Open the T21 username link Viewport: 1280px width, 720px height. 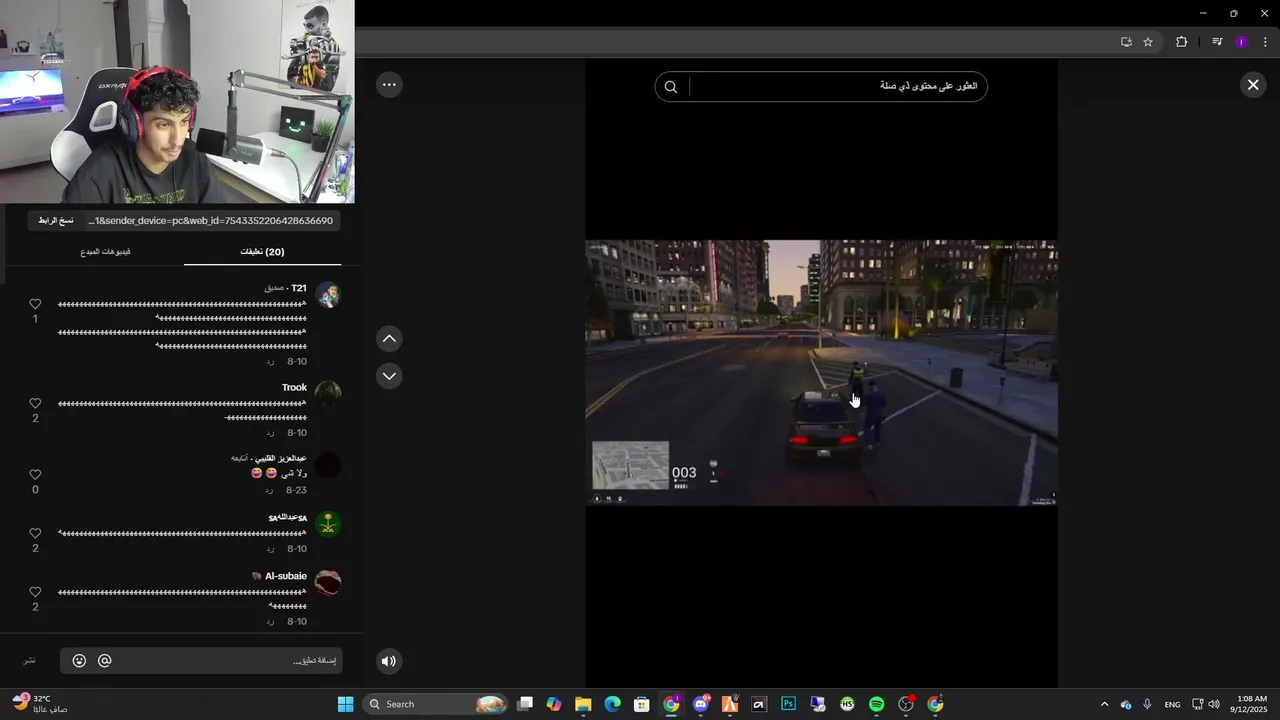point(299,288)
